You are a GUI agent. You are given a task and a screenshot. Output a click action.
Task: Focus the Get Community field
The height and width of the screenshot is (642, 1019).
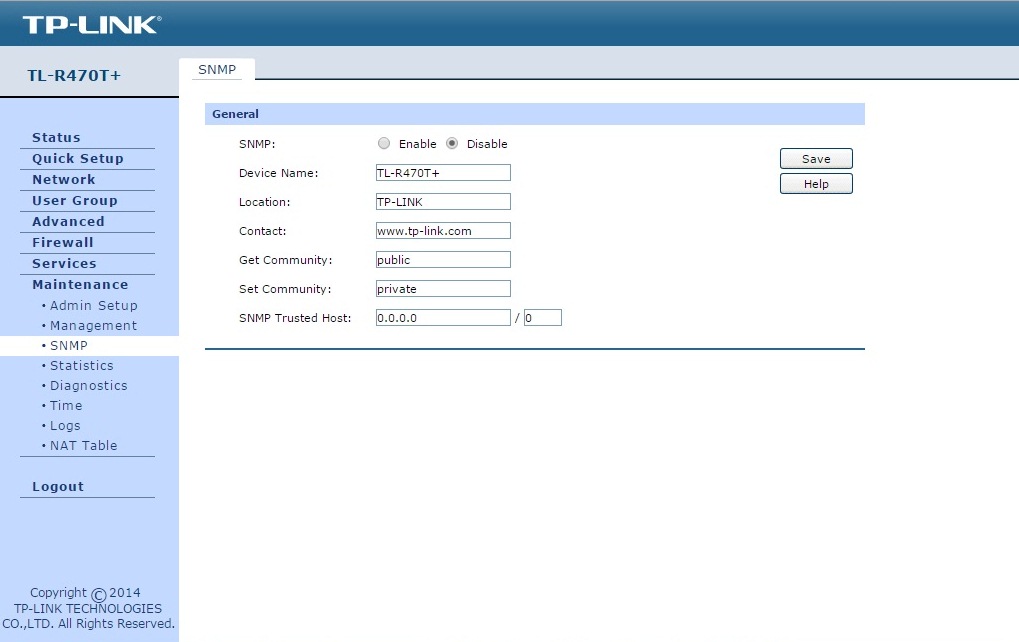(x=443, y=260)
